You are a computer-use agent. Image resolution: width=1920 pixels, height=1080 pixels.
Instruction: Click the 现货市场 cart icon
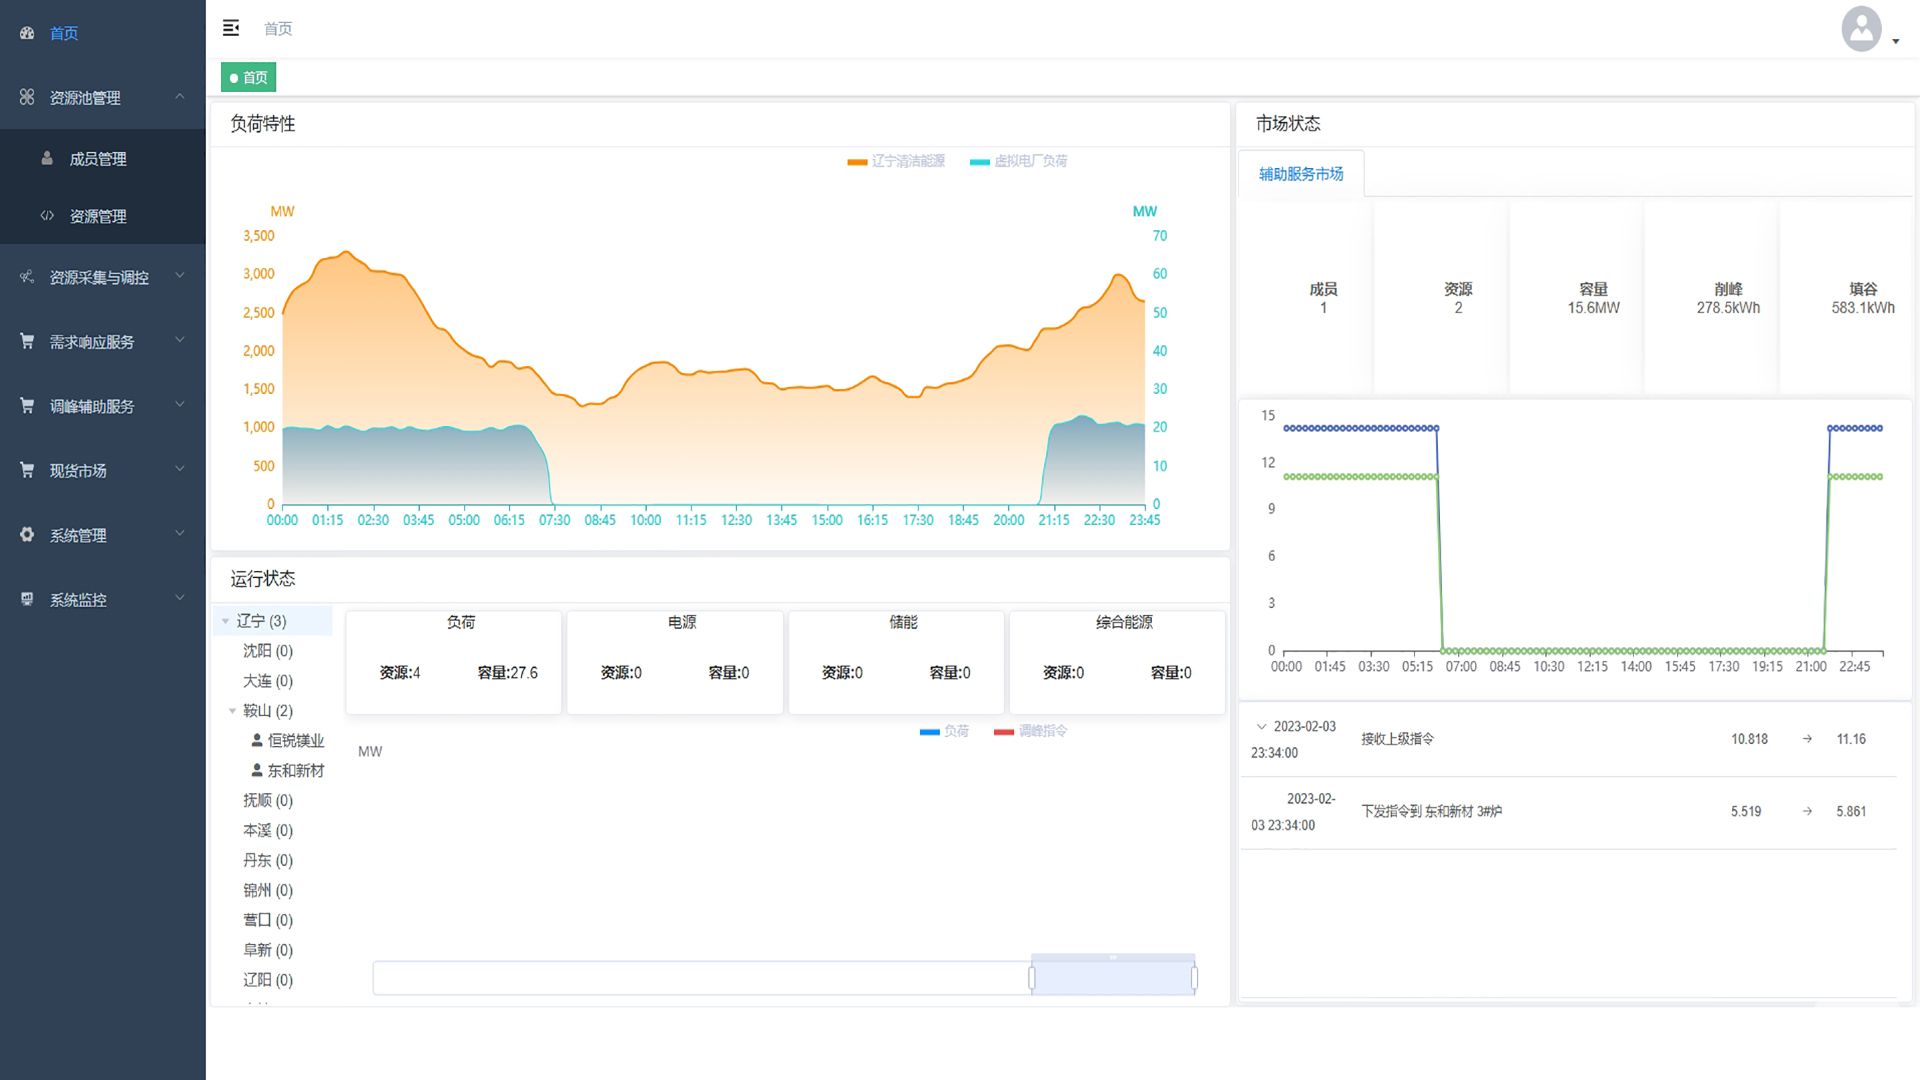(x=27, y=469)
